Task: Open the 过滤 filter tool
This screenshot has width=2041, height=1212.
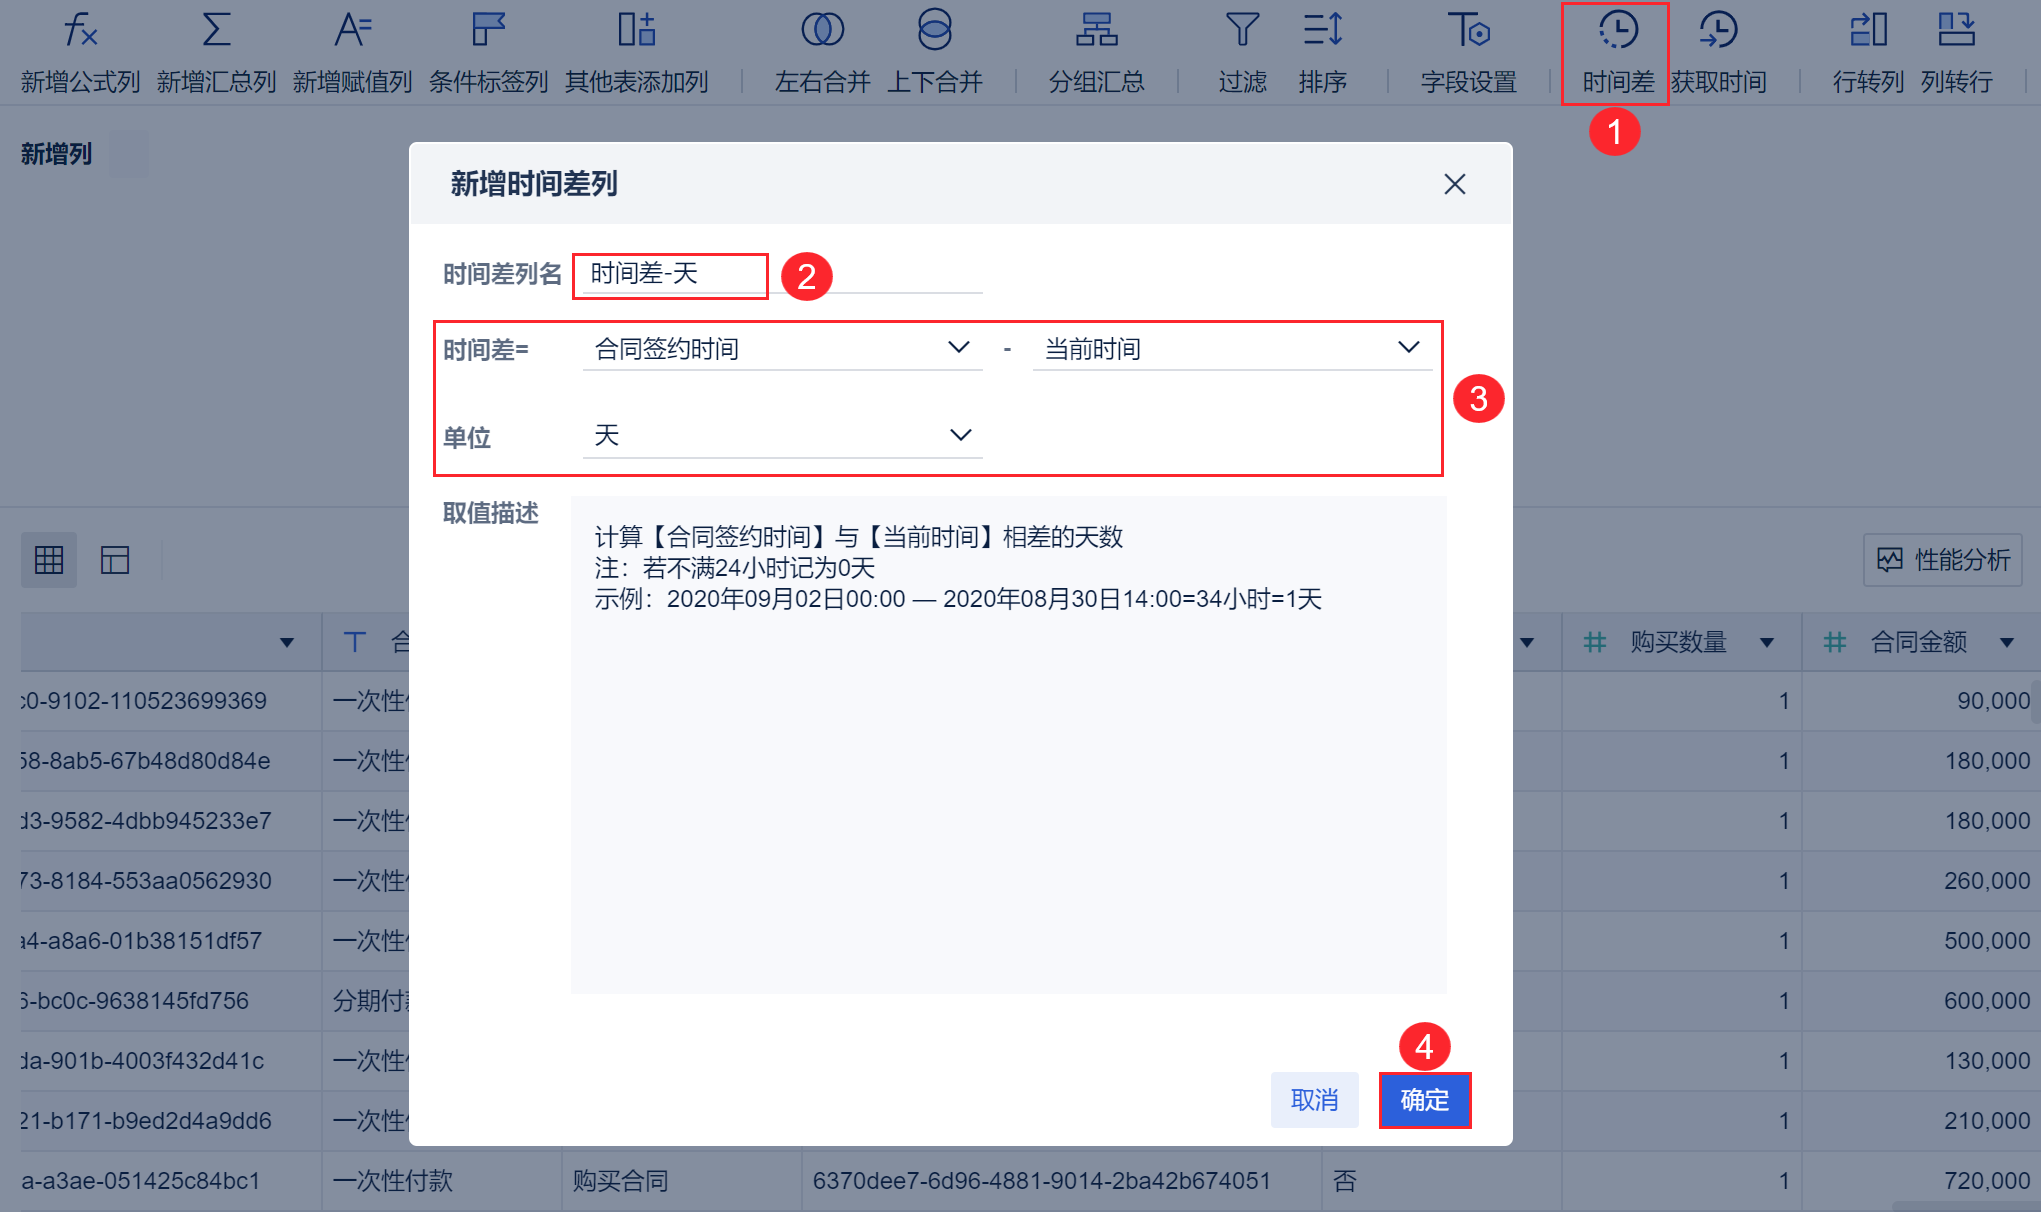Action: pyautogui.click(x=1242, y=54)
